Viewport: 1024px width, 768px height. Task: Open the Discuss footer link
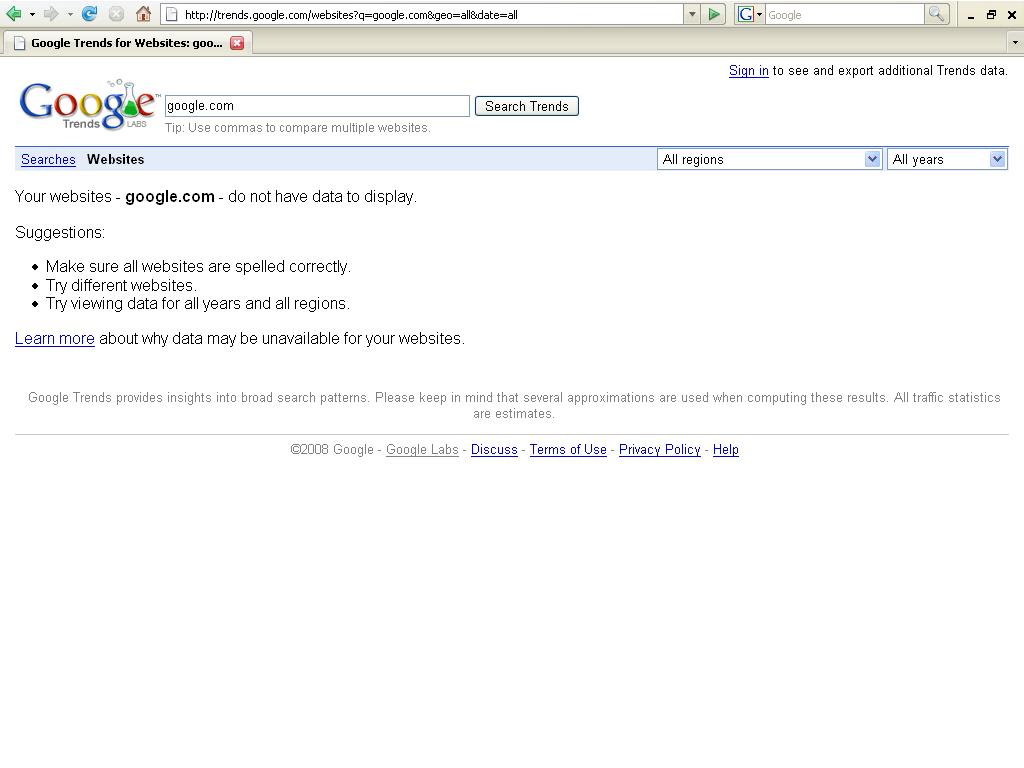click(494, 449)
